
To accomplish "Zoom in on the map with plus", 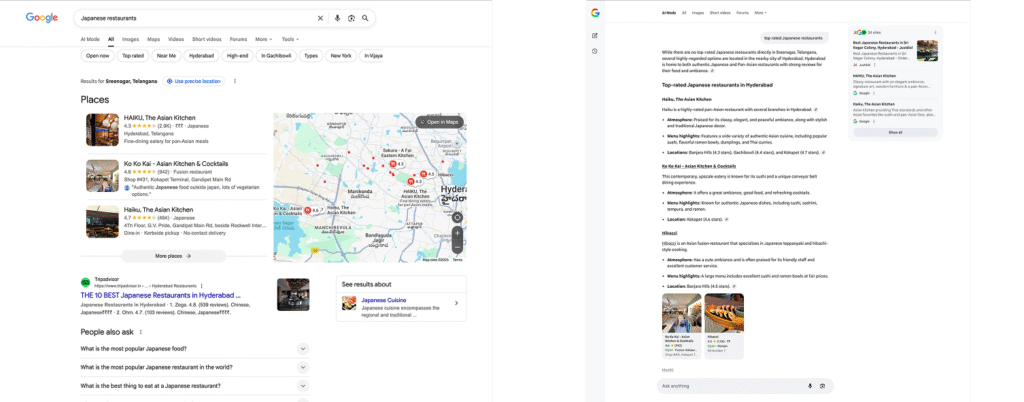I will (x=457, y=233).
